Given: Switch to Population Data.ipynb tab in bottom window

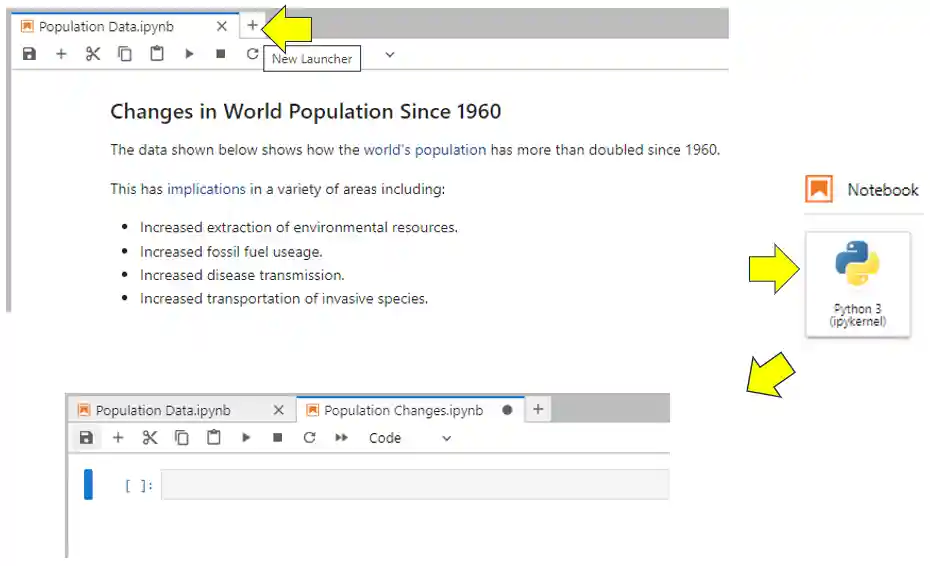Looking at the screenshot, I should (181, 410).
